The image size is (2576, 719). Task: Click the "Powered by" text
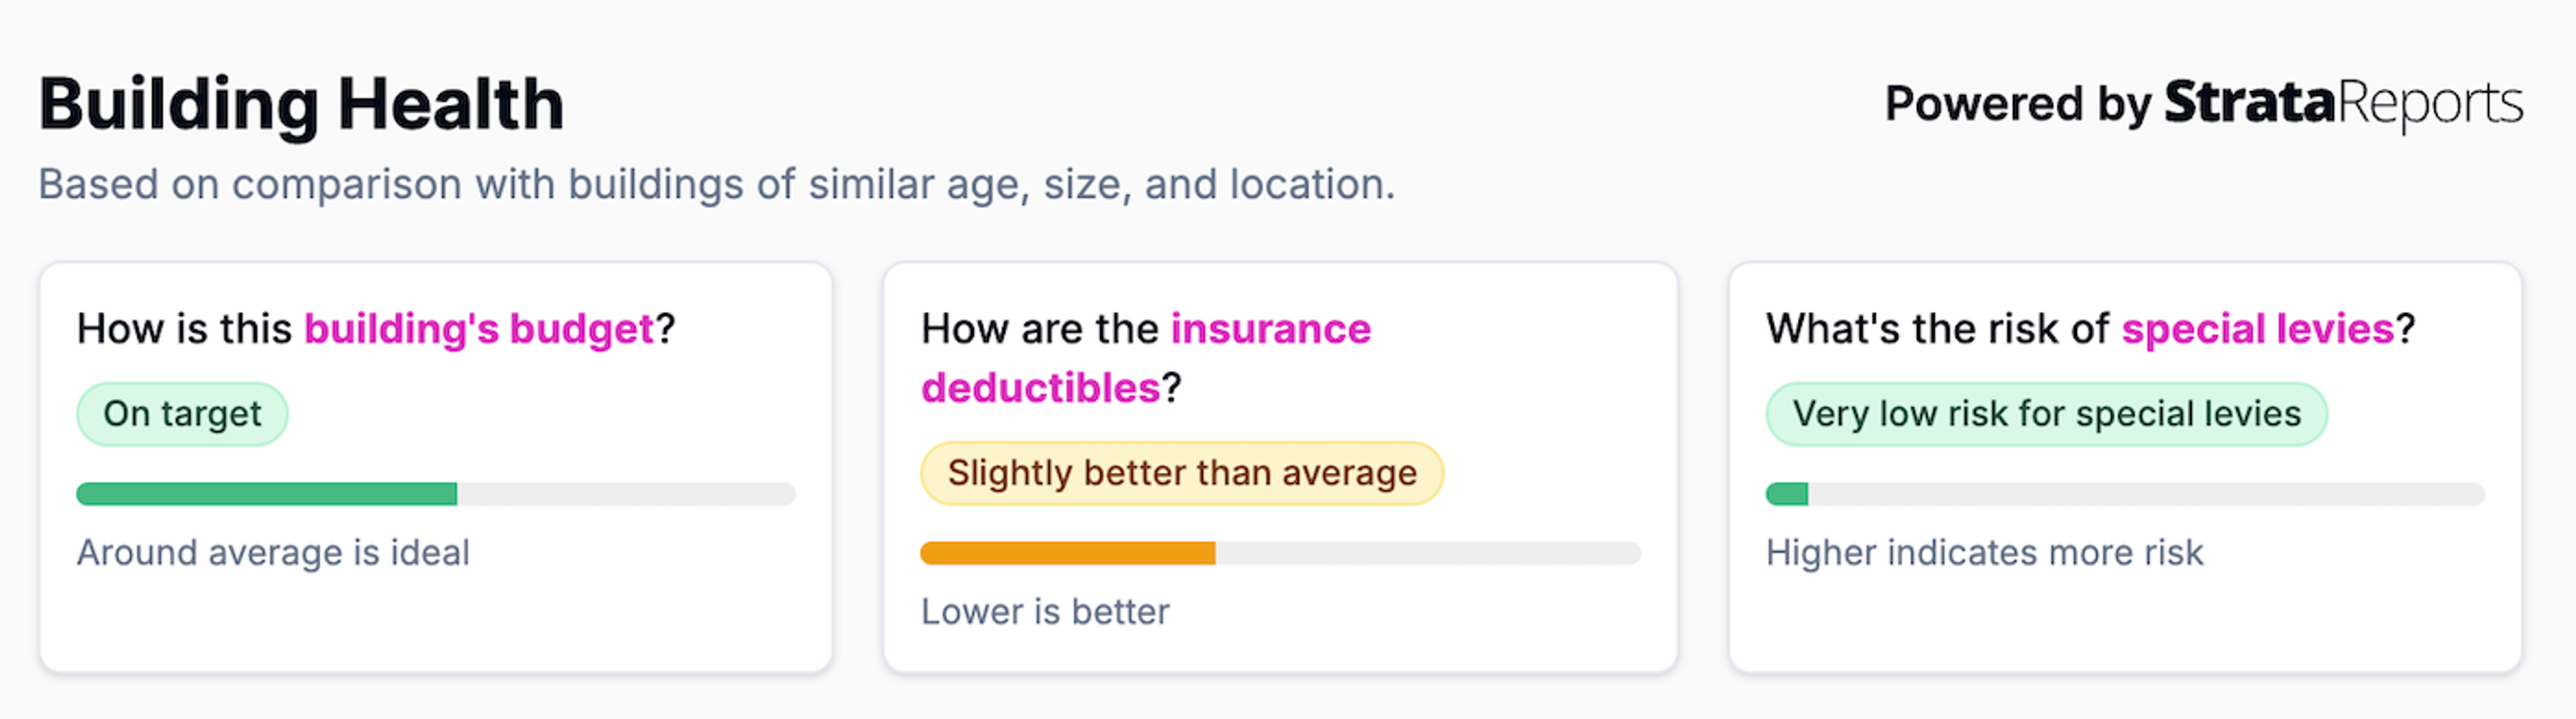pyautogui.click(x=2017, y=104)
